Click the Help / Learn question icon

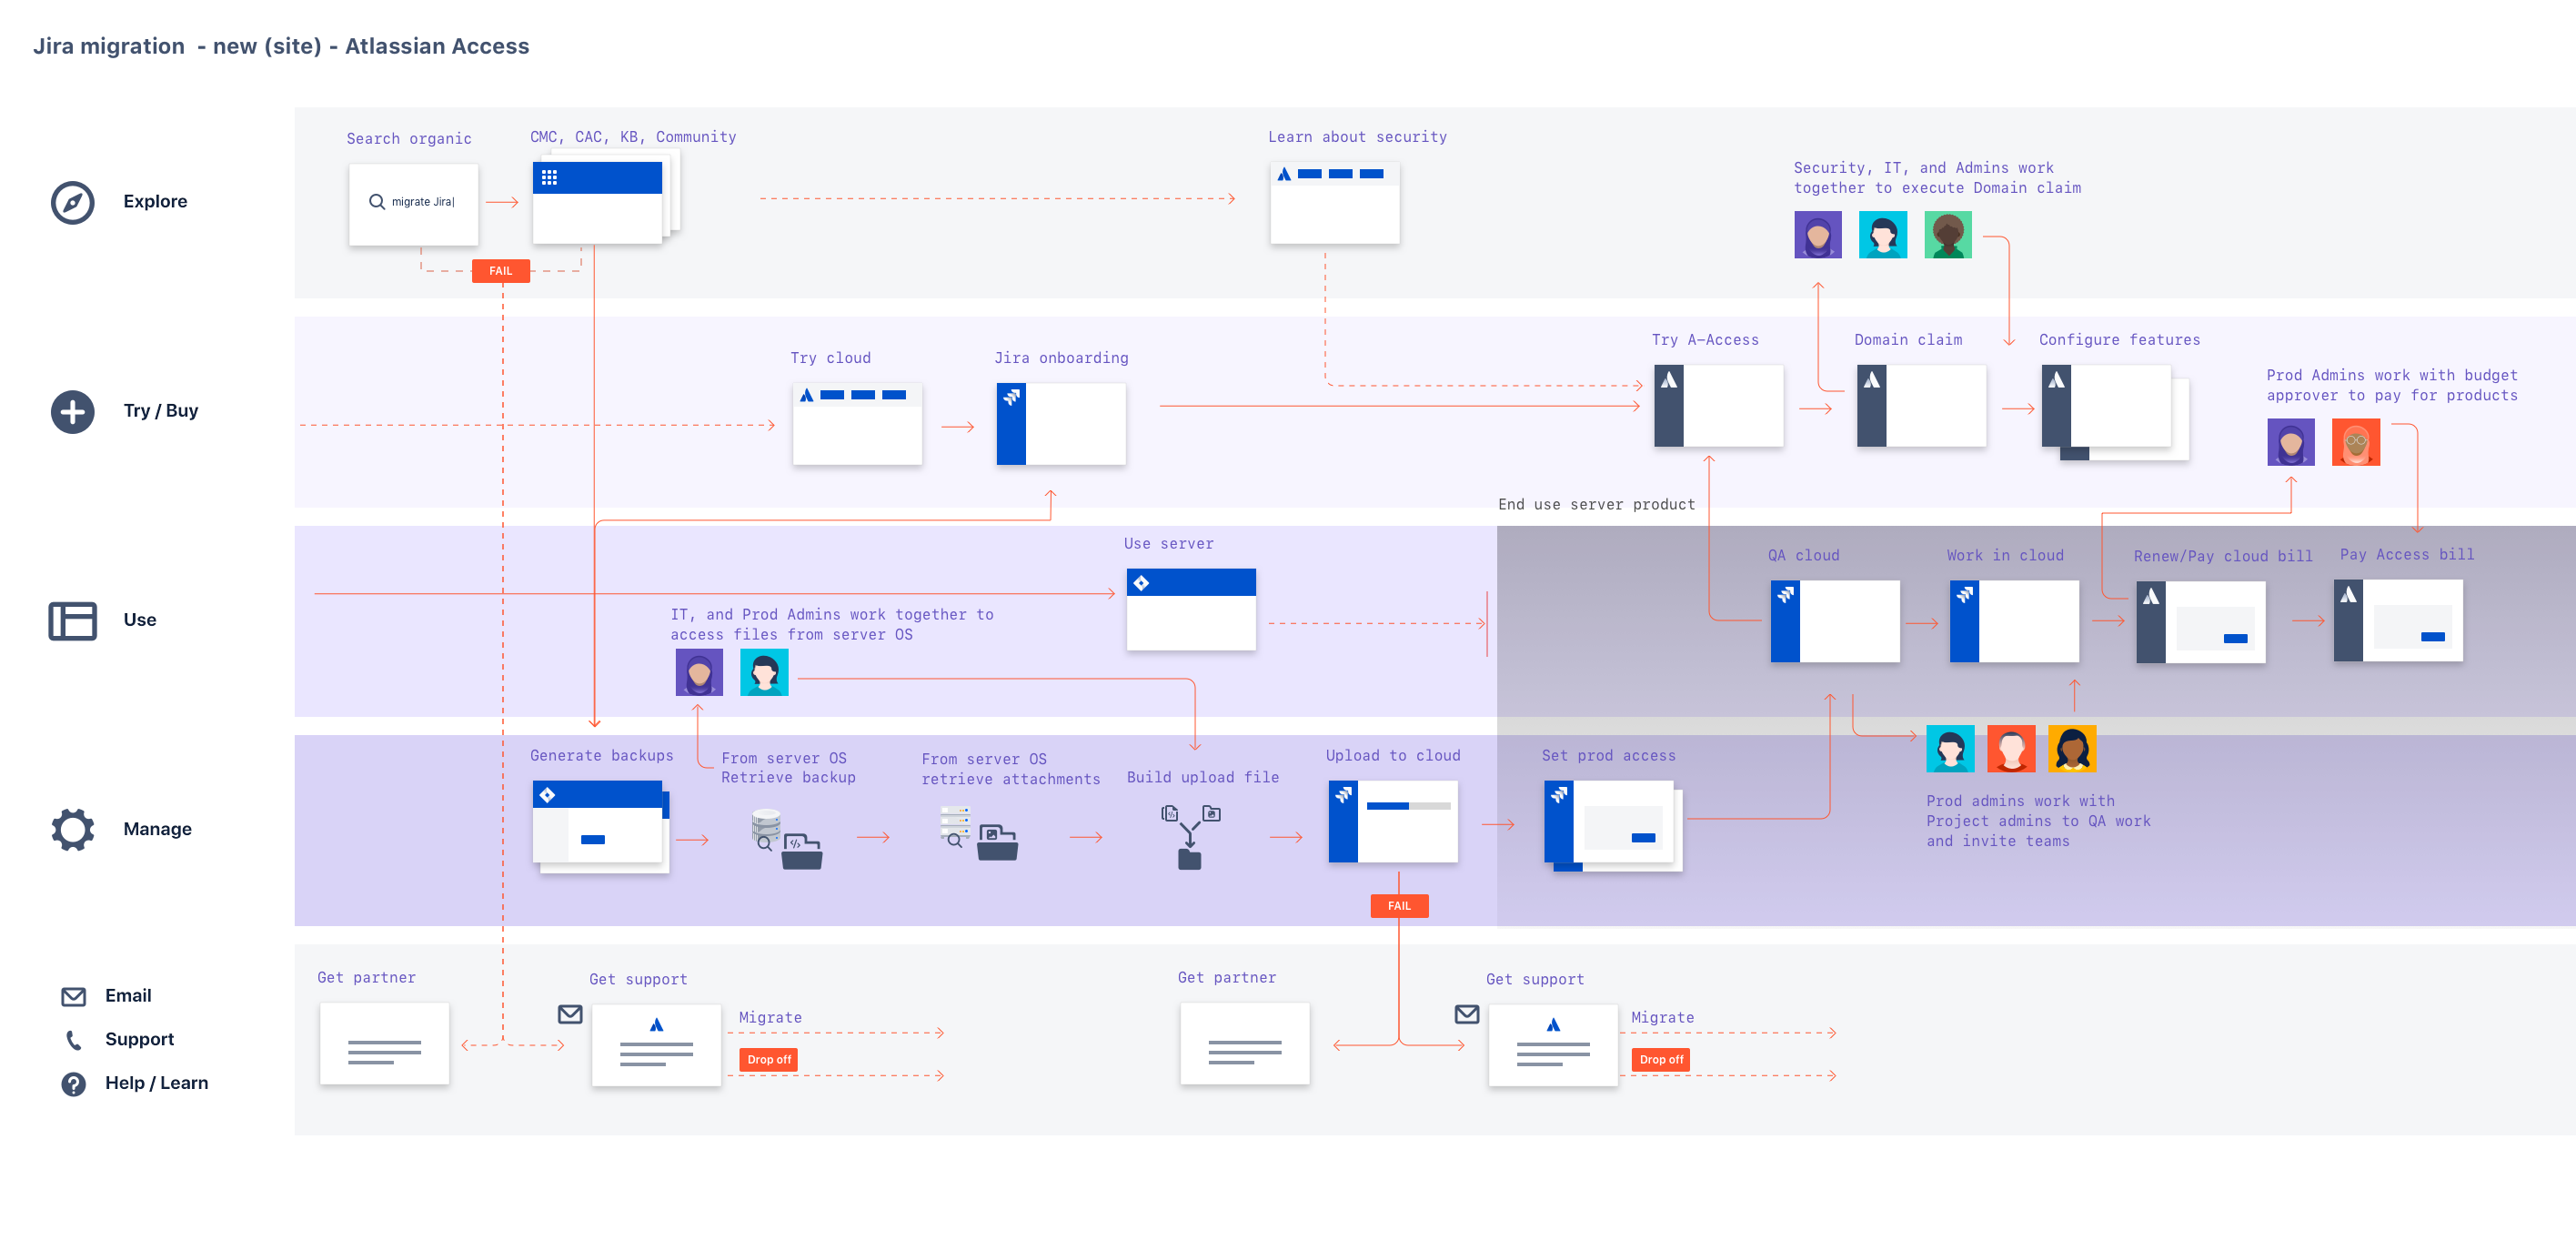(x=73, y=1084)
